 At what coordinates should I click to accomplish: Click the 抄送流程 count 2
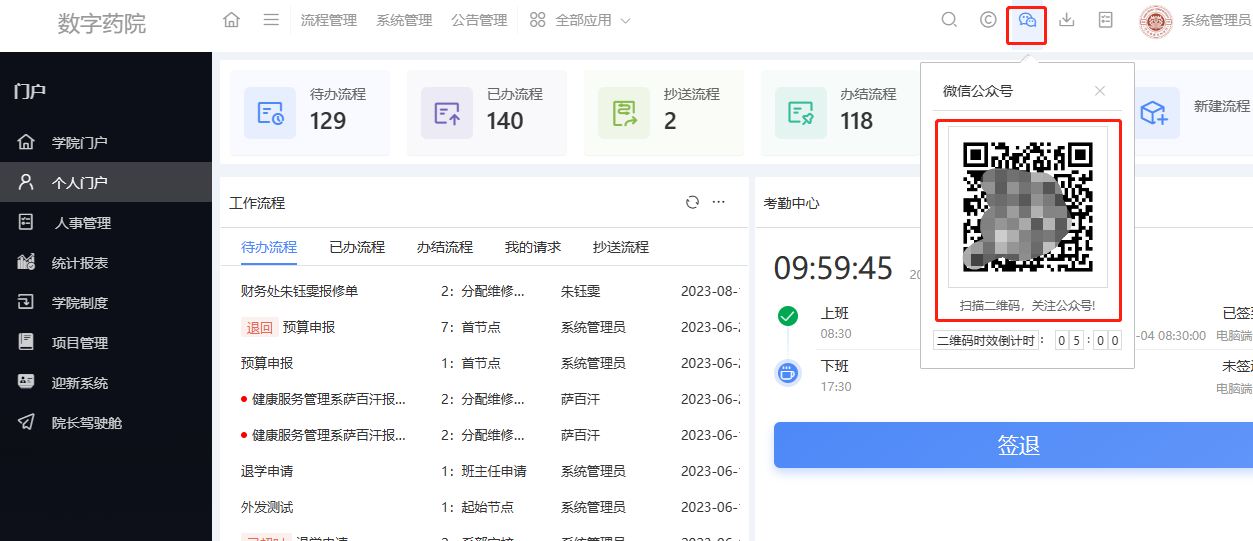tap(670, 121)
